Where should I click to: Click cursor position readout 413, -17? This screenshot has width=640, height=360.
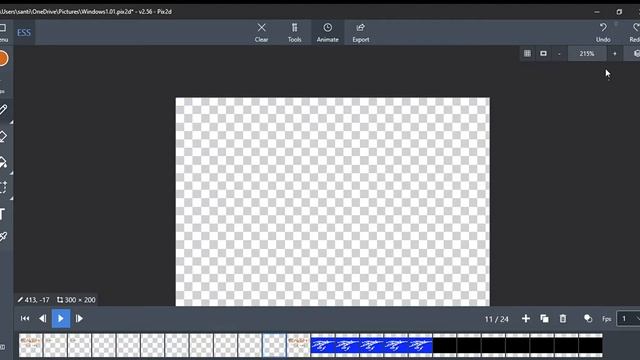tap(33, 300)
